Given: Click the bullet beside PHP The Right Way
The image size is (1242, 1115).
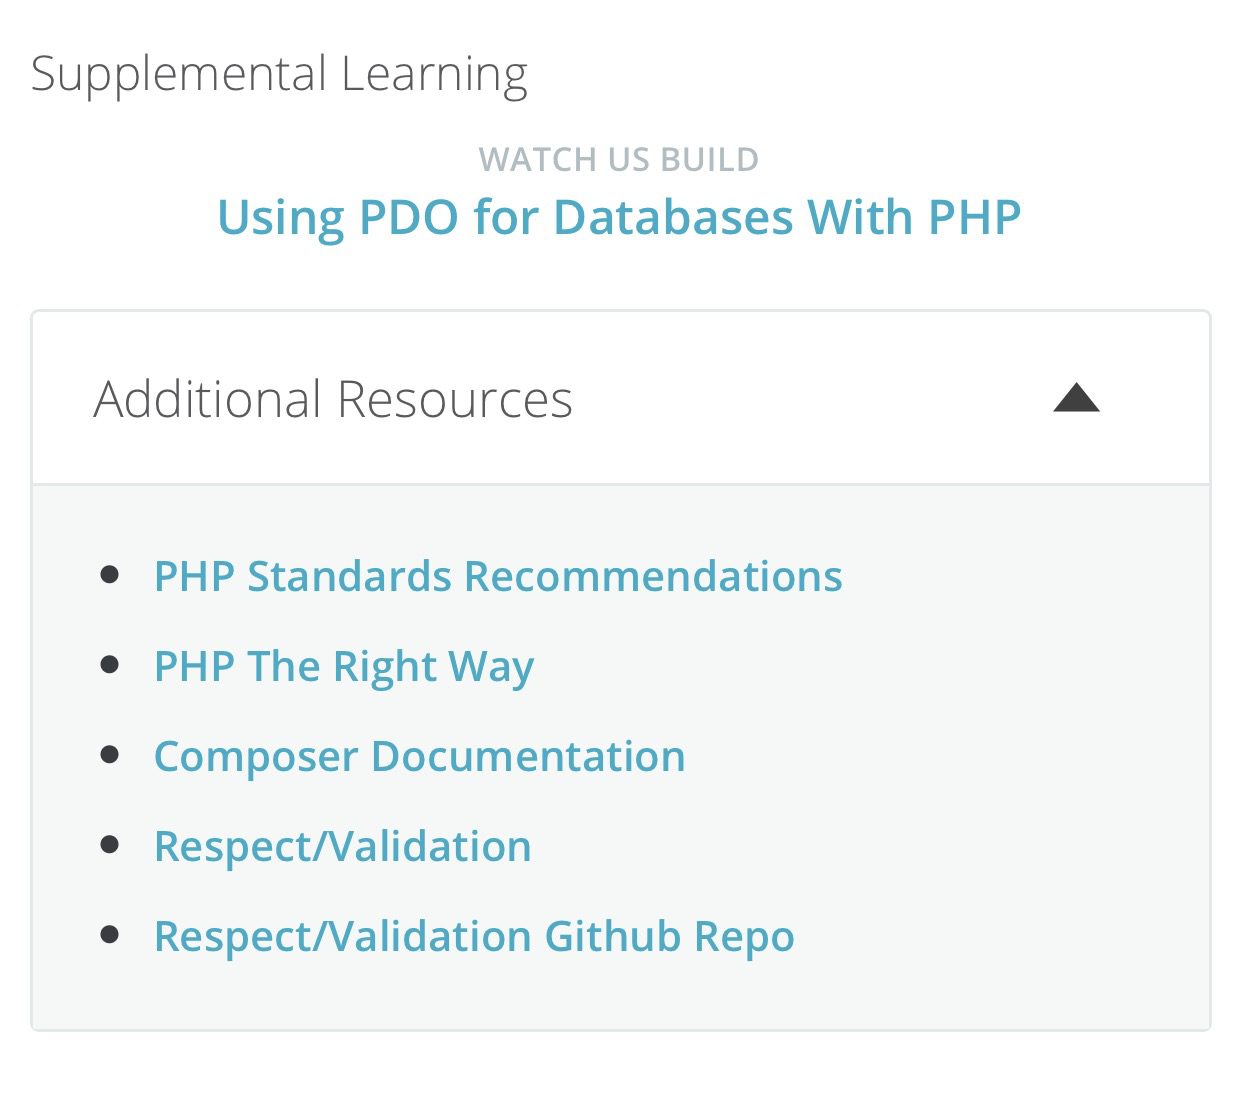Looking at the screenshot, I should [x=113, y=665].
